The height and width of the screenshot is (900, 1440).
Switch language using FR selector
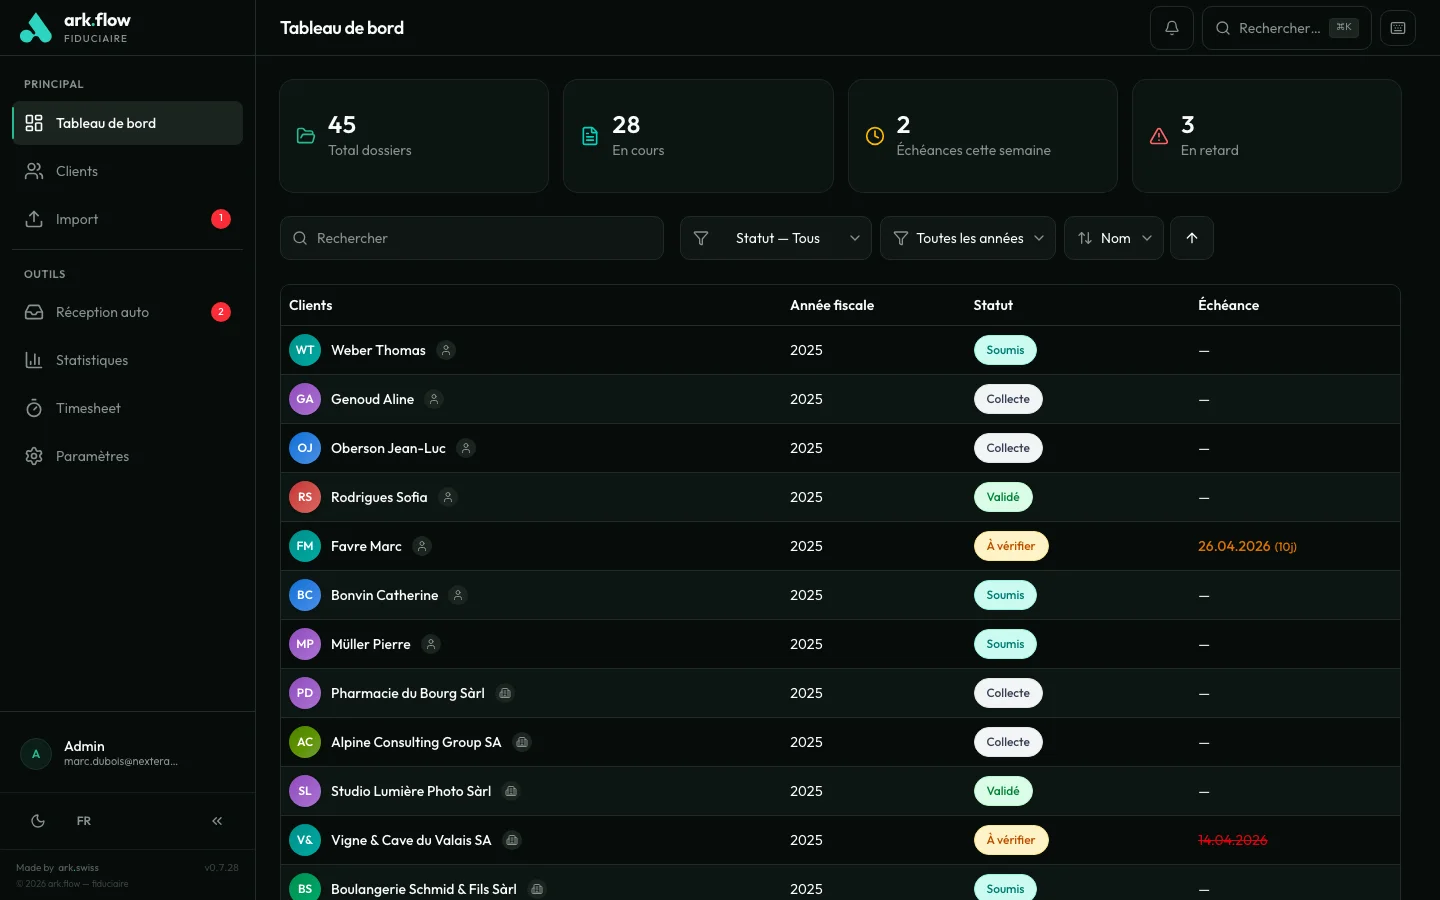(84, 821)
